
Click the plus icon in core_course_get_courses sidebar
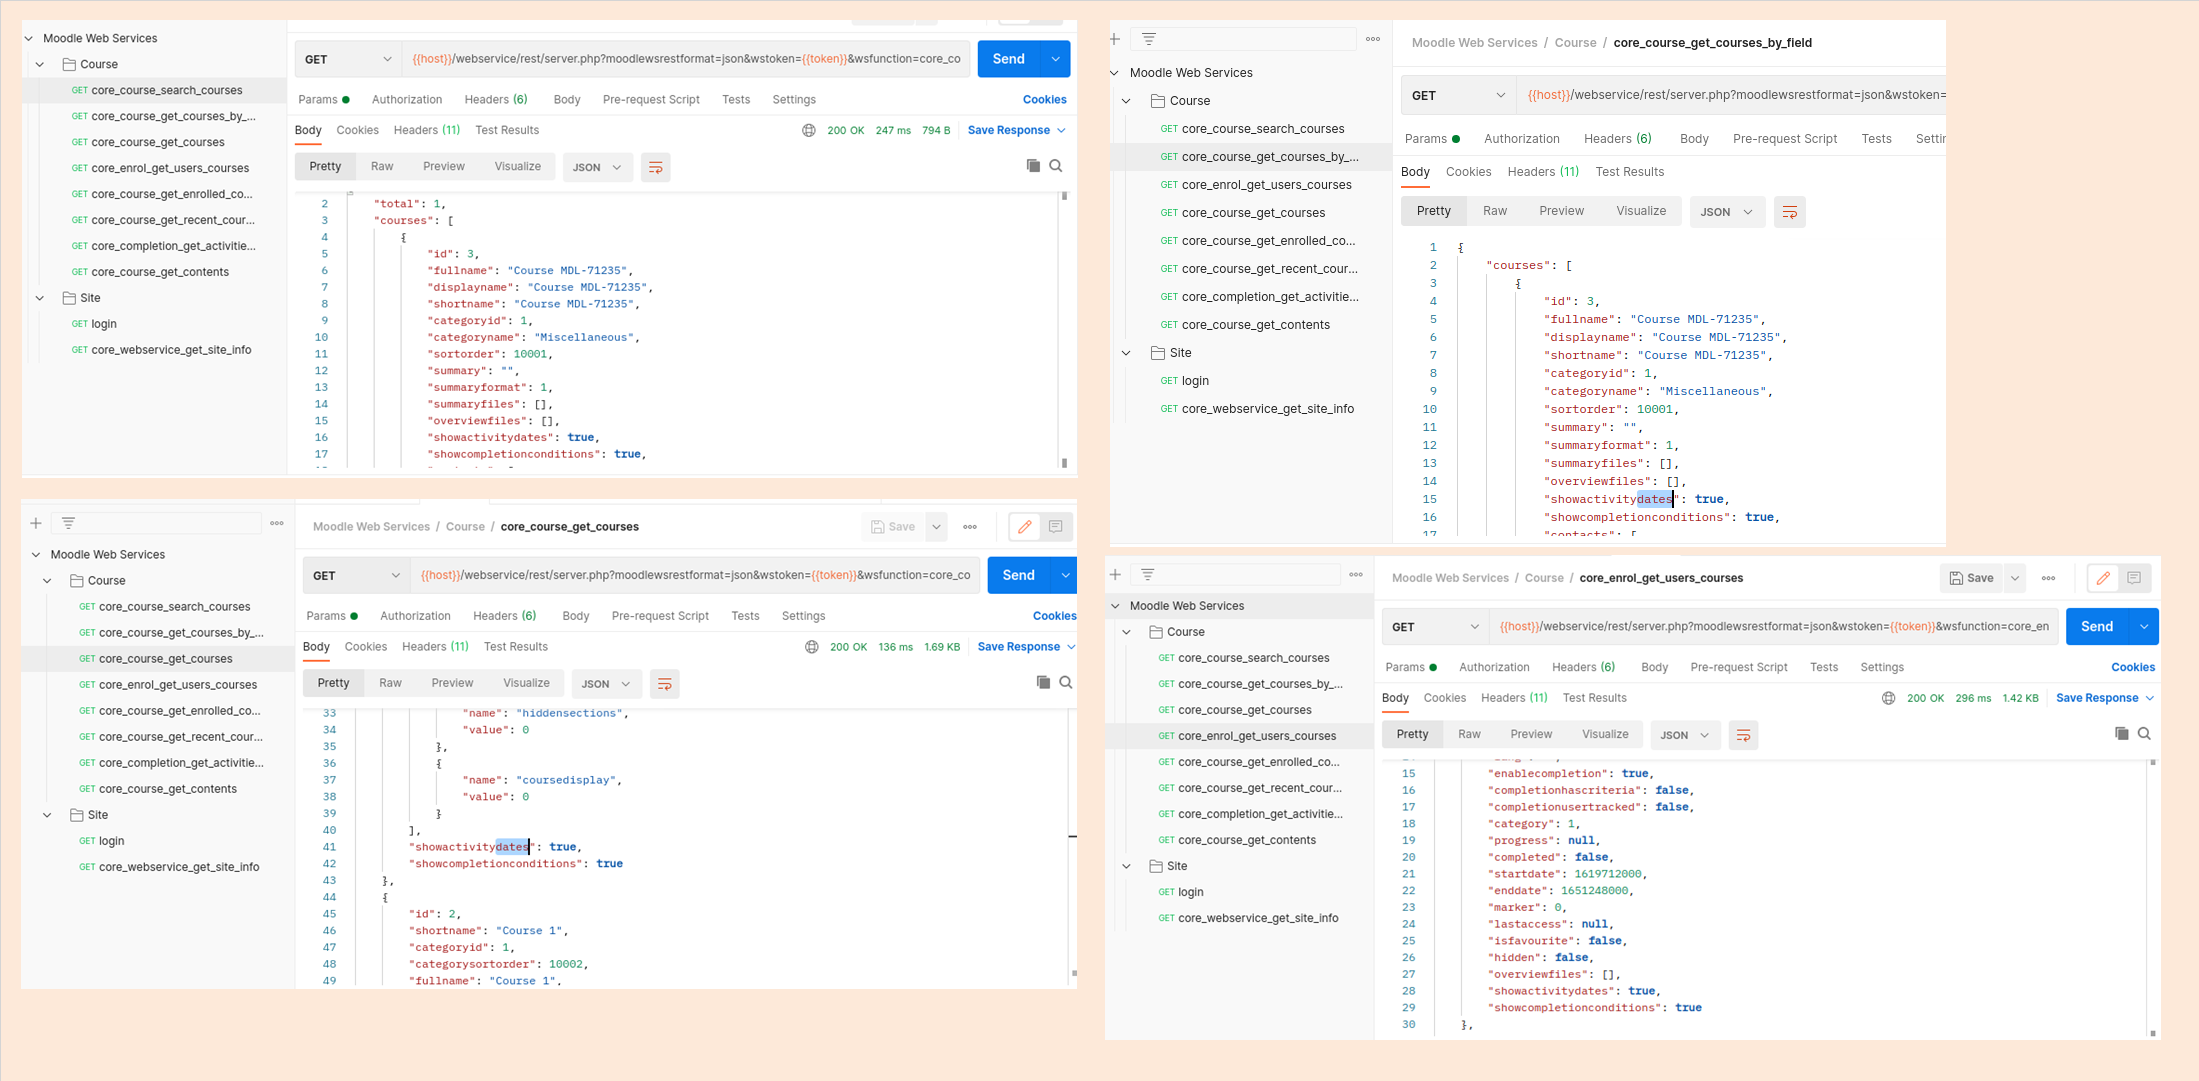(x=36, y=523)
